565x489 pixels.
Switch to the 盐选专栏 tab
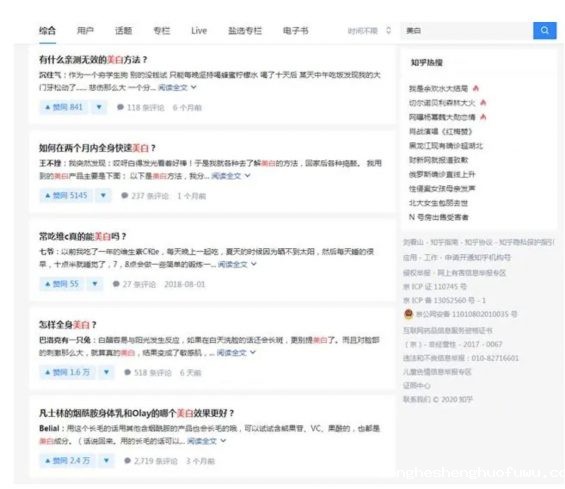[245, 31]
